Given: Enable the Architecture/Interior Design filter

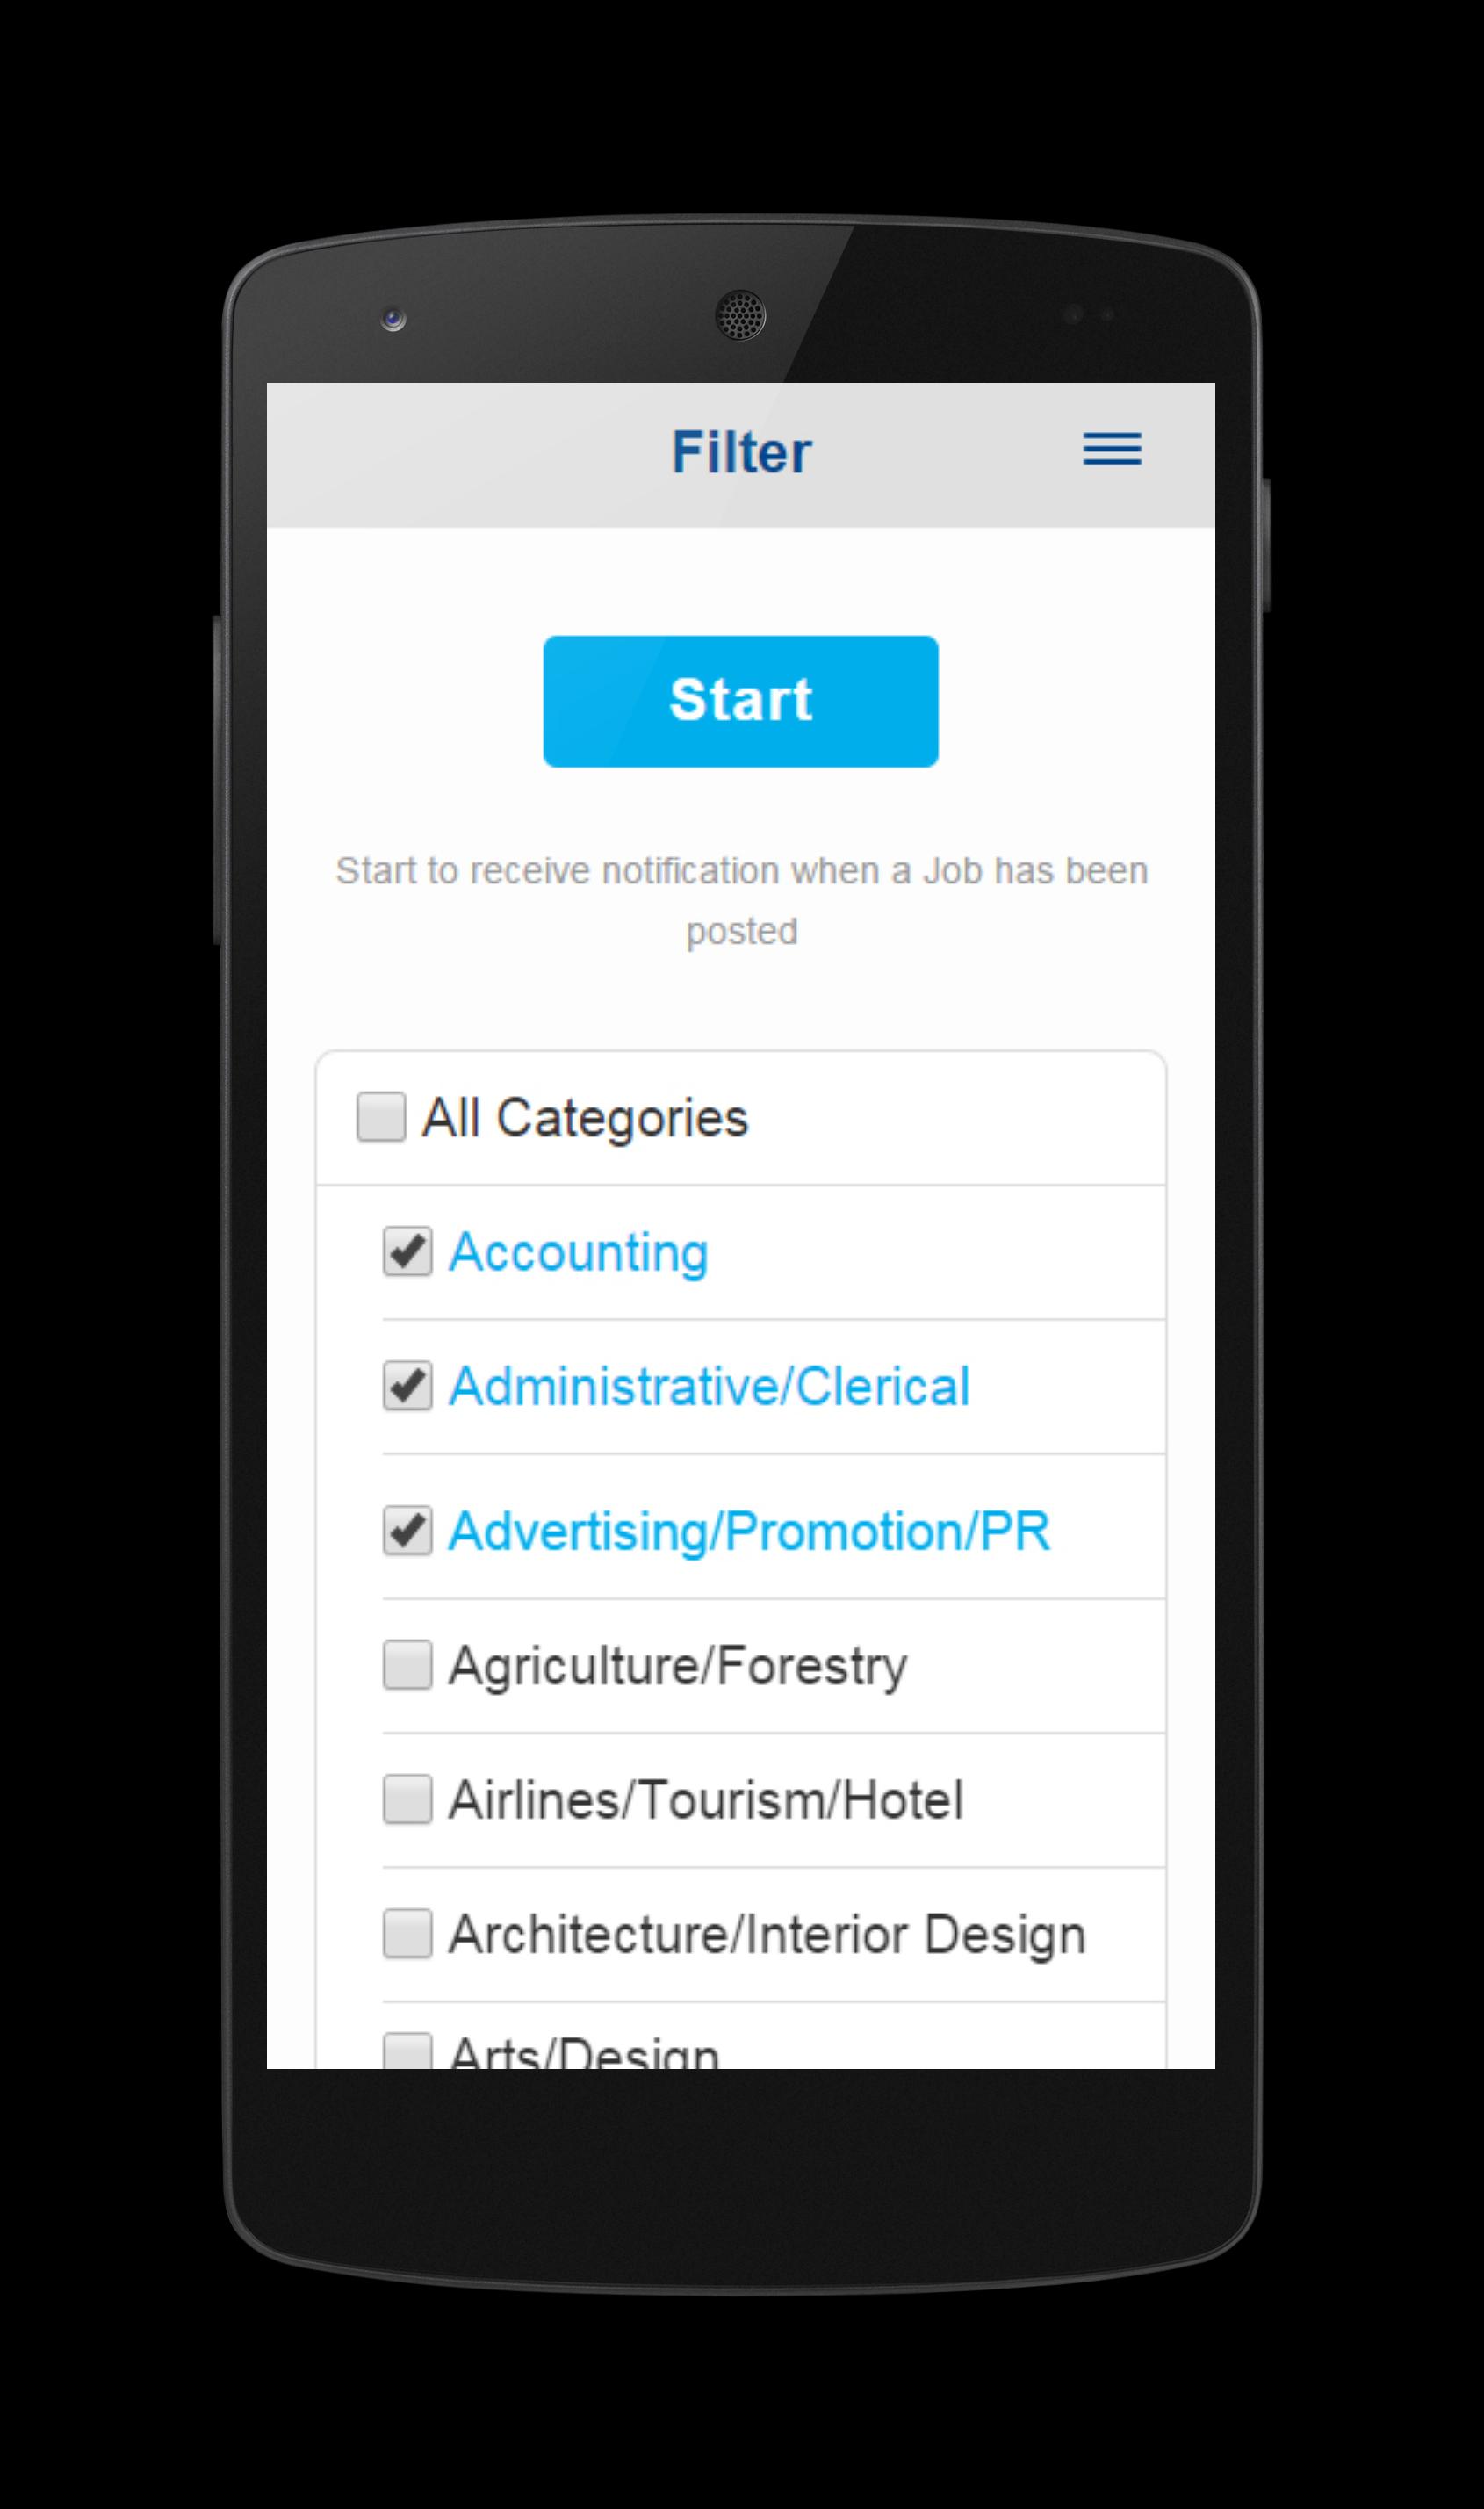Looking at the screenshot, I should pos(408,1935).
